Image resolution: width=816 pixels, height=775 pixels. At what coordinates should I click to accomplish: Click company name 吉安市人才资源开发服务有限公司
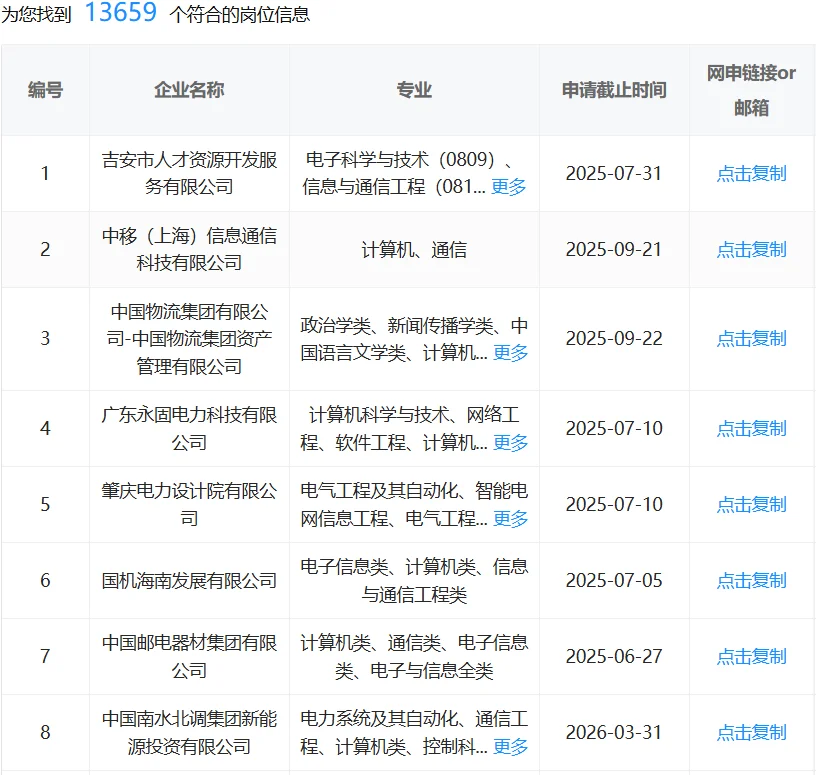(189, 173)
